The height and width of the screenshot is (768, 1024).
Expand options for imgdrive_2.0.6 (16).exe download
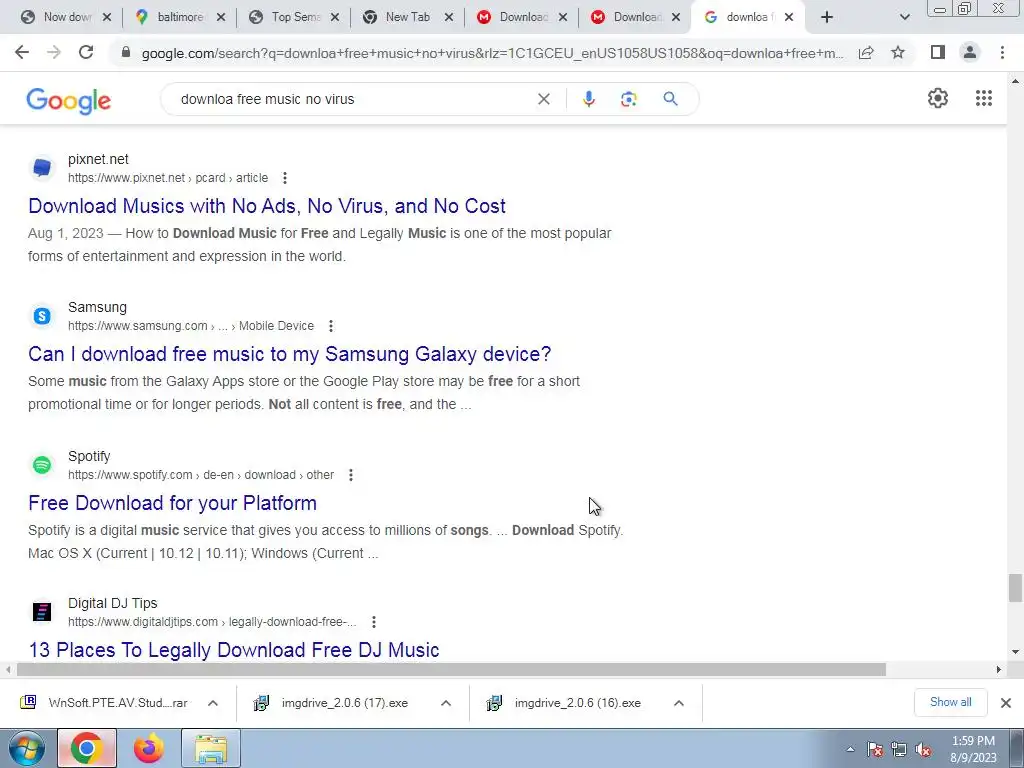pos(679,703)
